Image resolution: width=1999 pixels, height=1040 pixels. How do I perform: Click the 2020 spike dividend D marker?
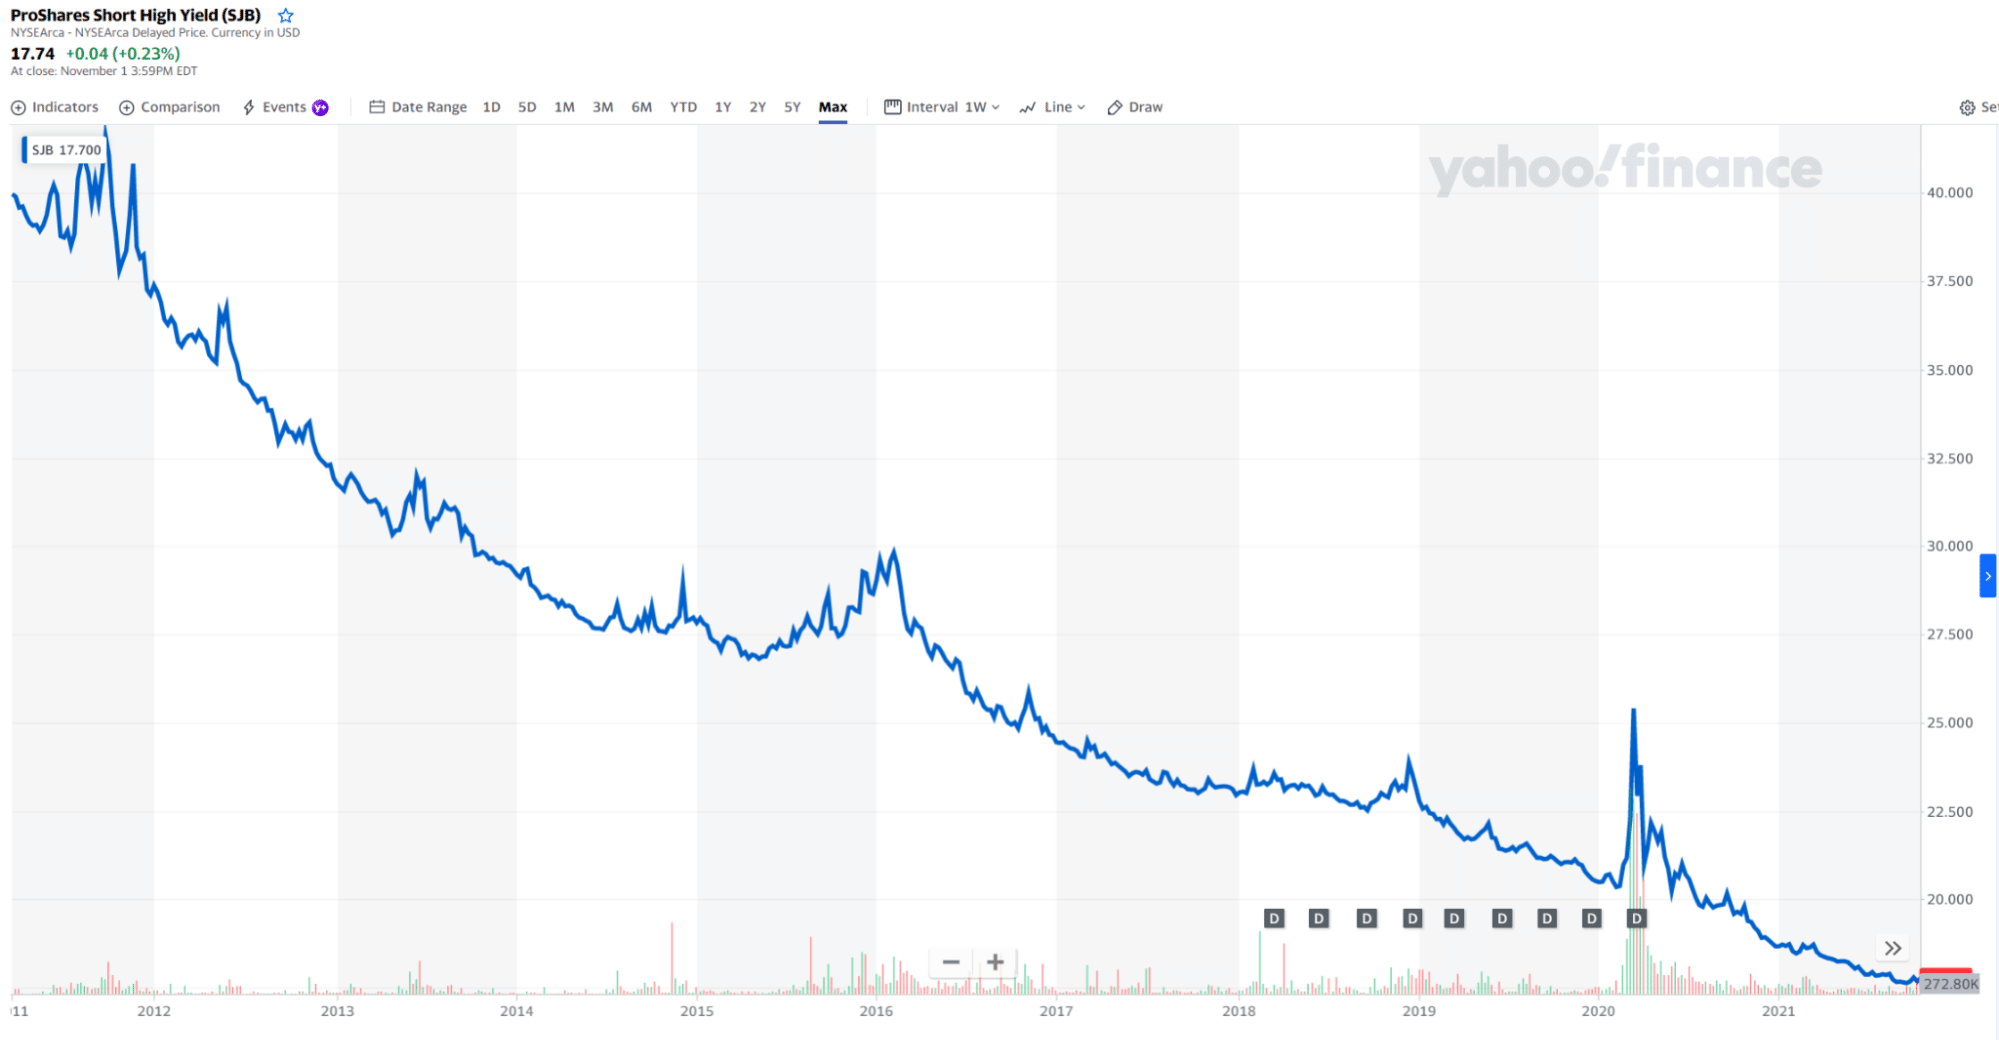coord(1637,918)
